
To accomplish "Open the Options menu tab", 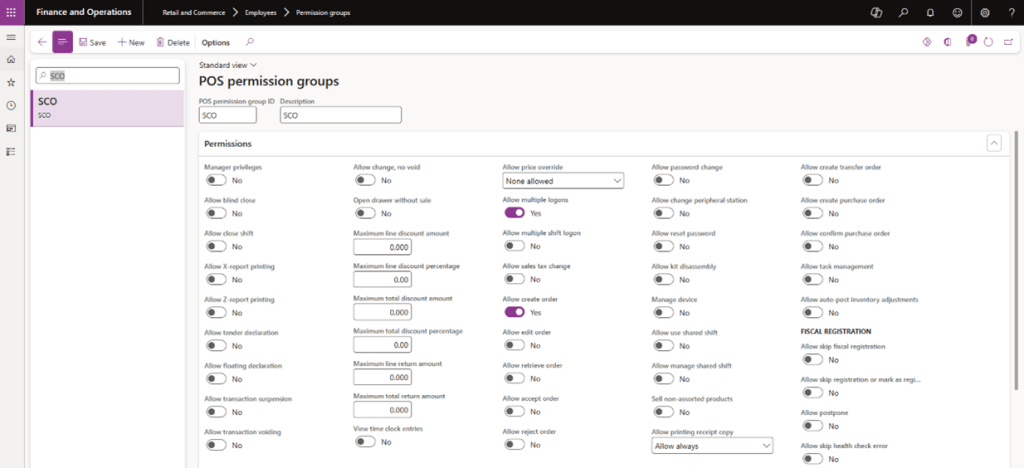I will click(x=215, y=43).
